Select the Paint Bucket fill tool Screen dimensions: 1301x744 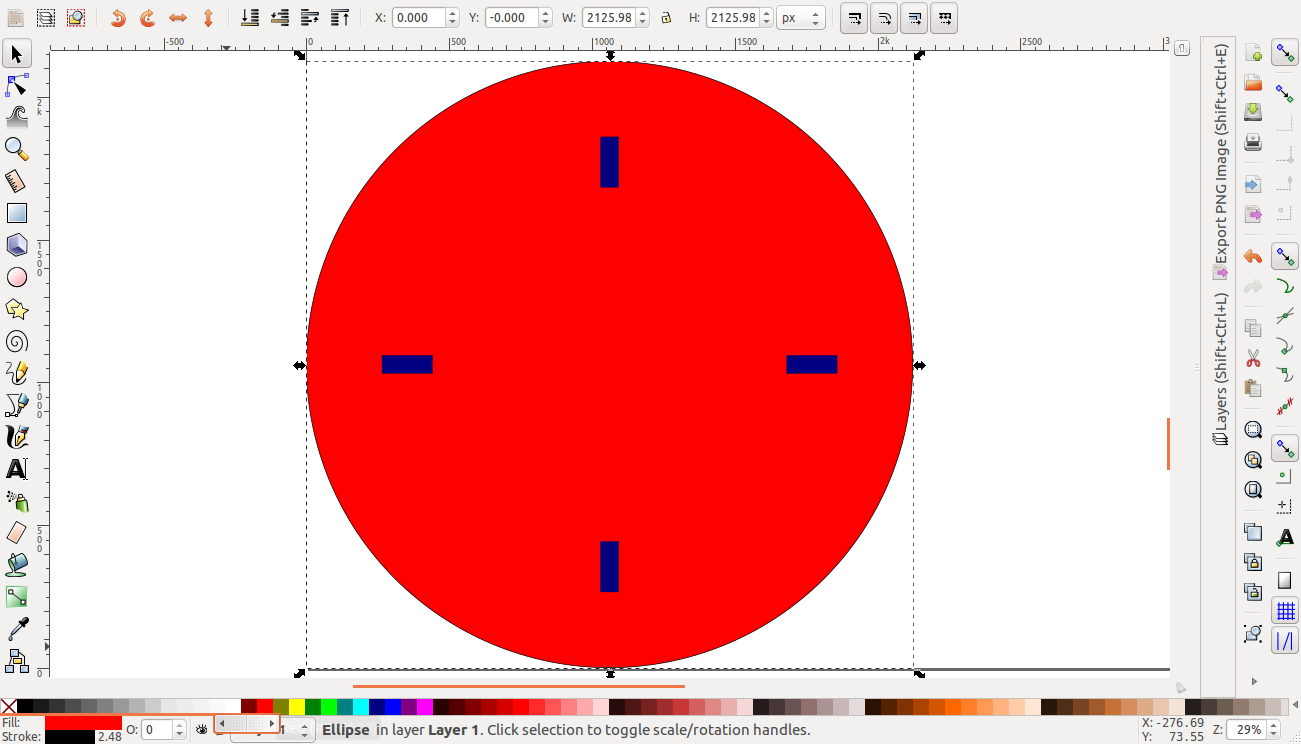(17, 565)
